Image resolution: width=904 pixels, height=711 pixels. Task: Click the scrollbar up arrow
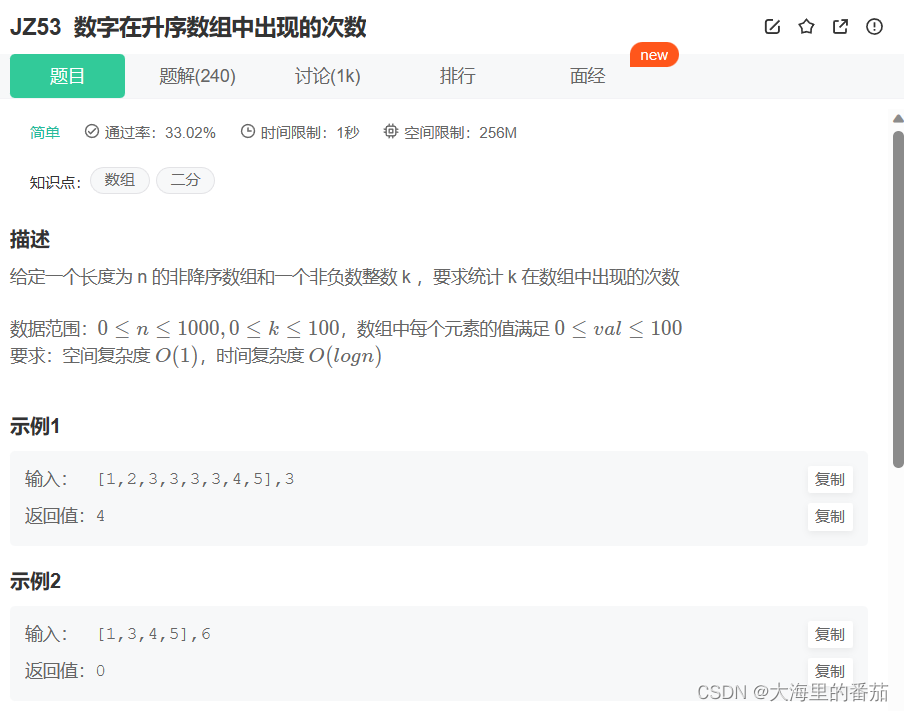tap(898, 118)
